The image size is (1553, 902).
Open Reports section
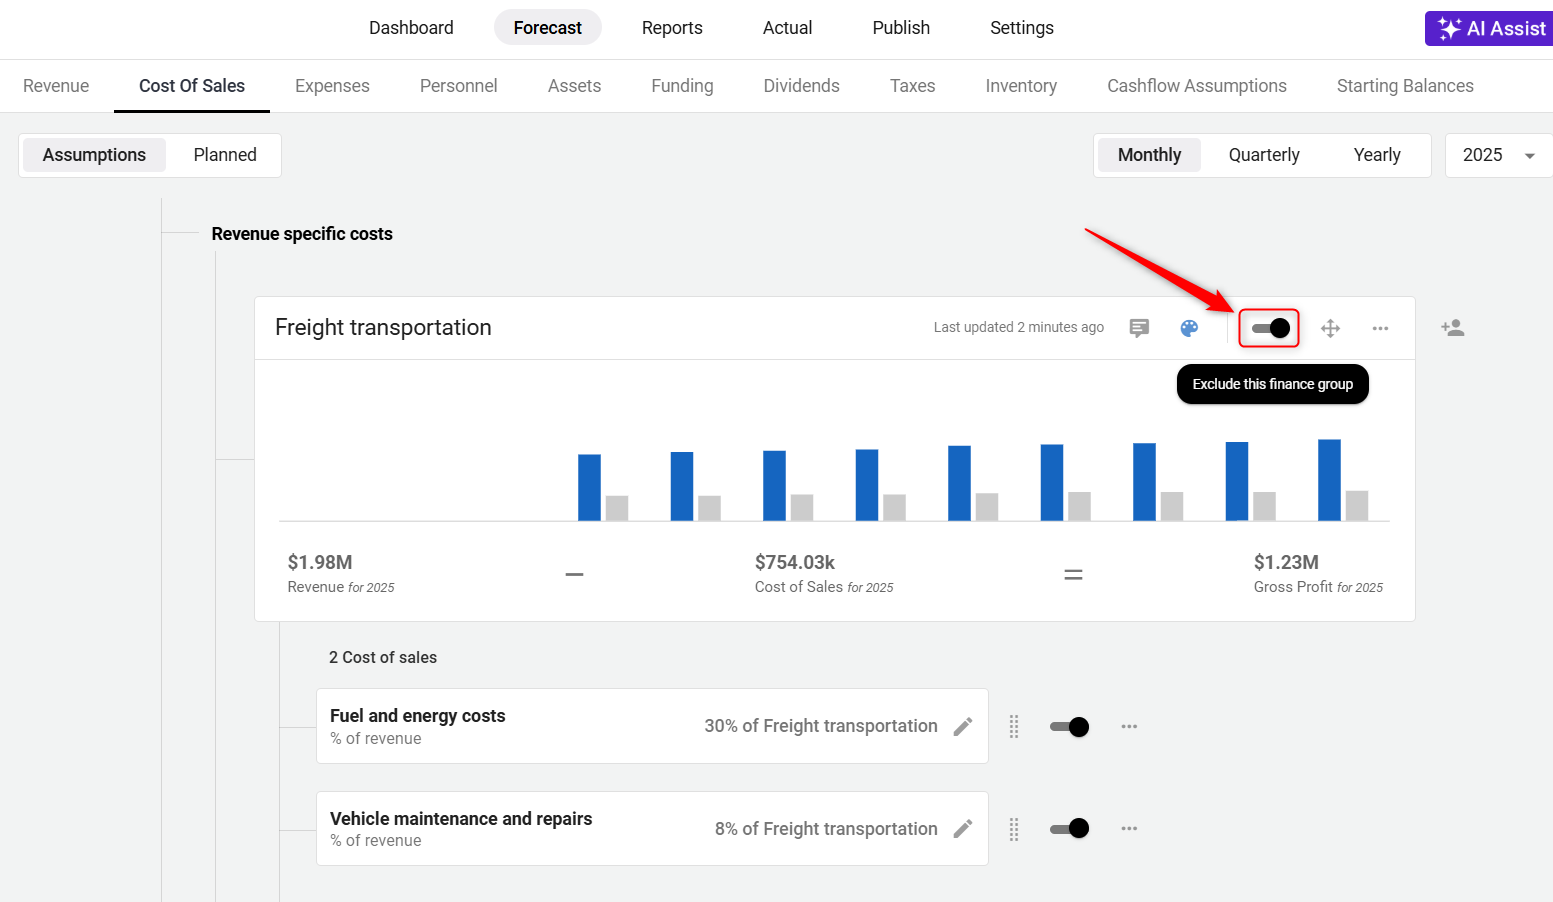[672, 28]
